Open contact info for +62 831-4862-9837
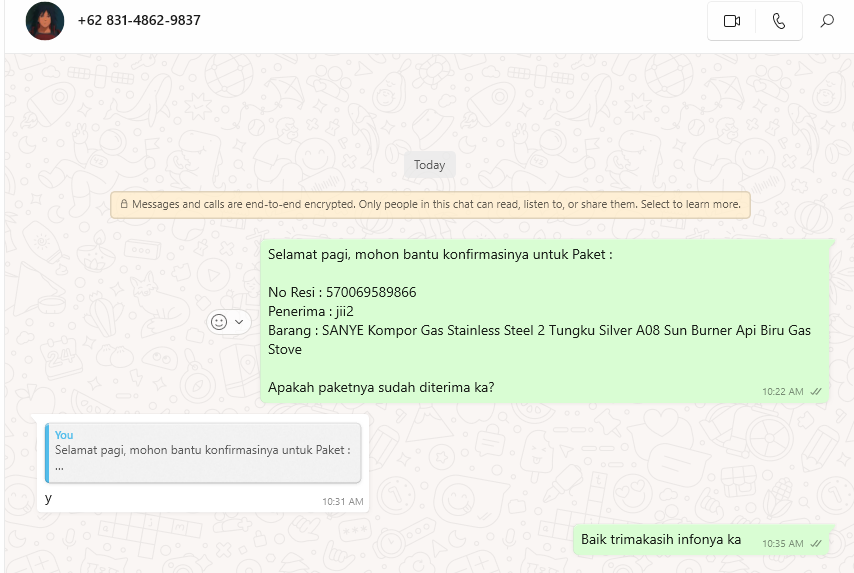854x573 pixels. point(139,21)
